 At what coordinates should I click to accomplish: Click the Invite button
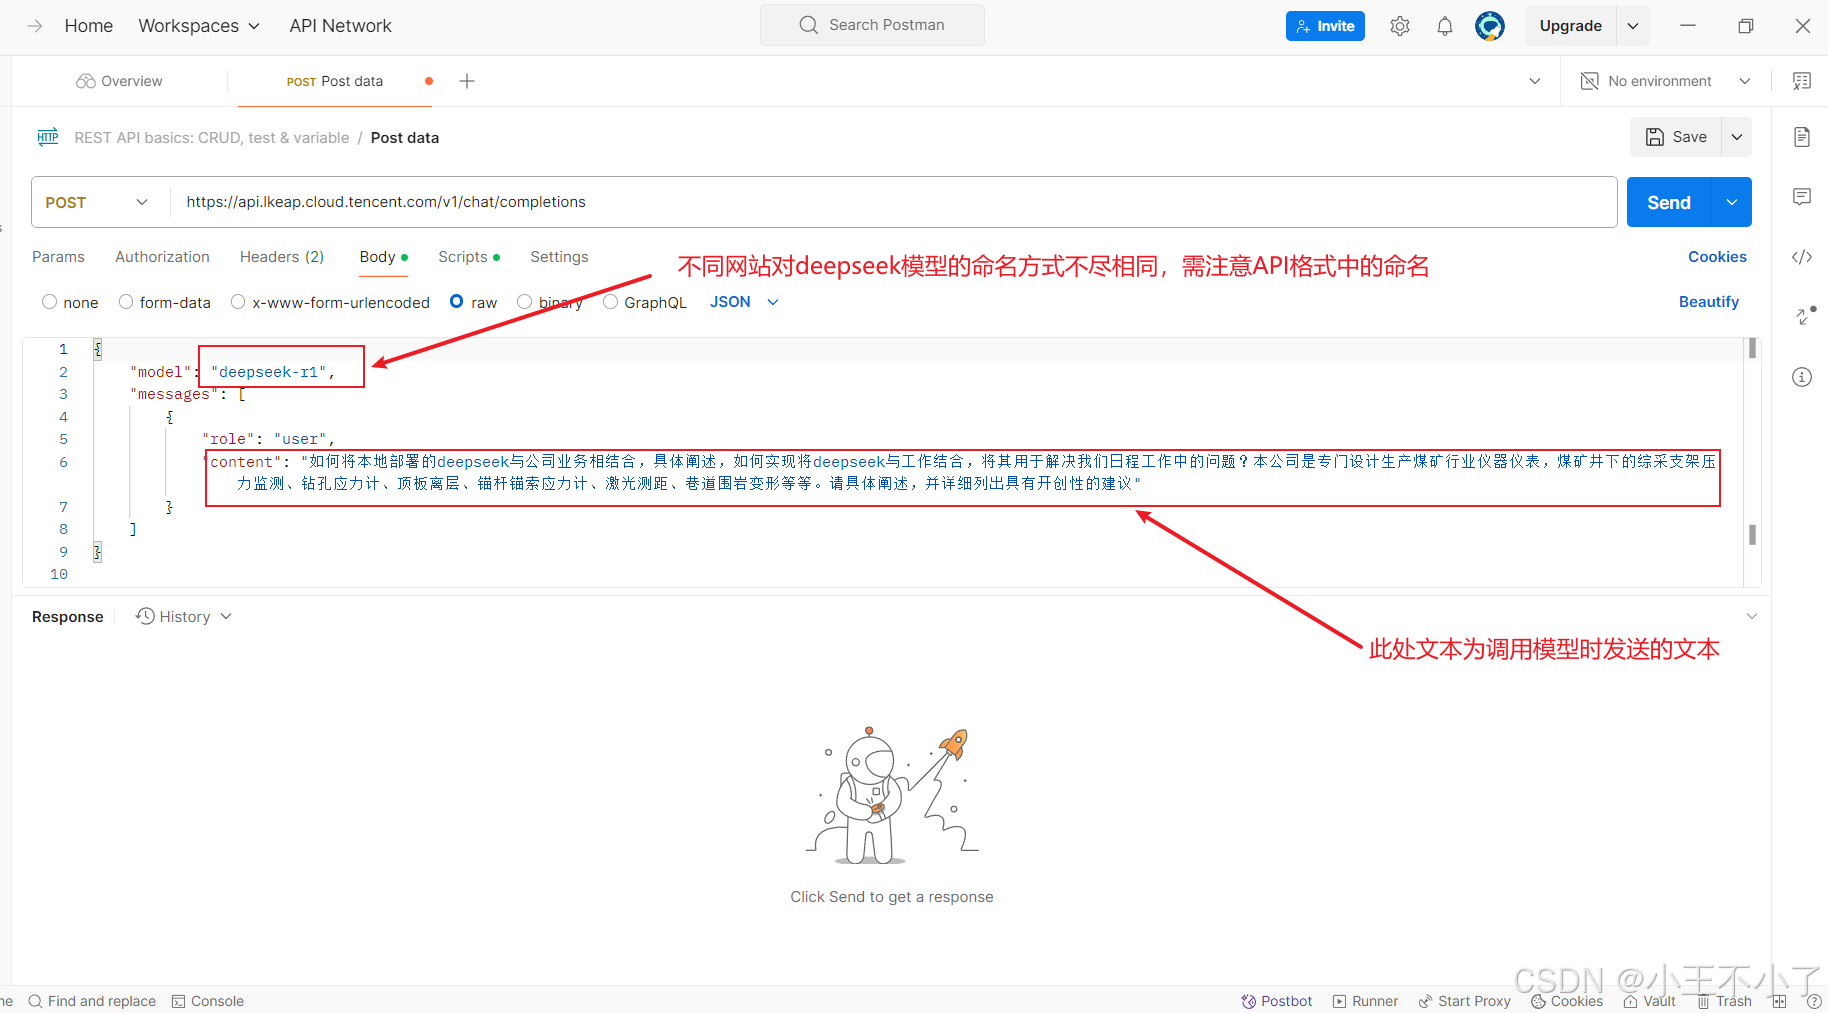[1325, 26]
